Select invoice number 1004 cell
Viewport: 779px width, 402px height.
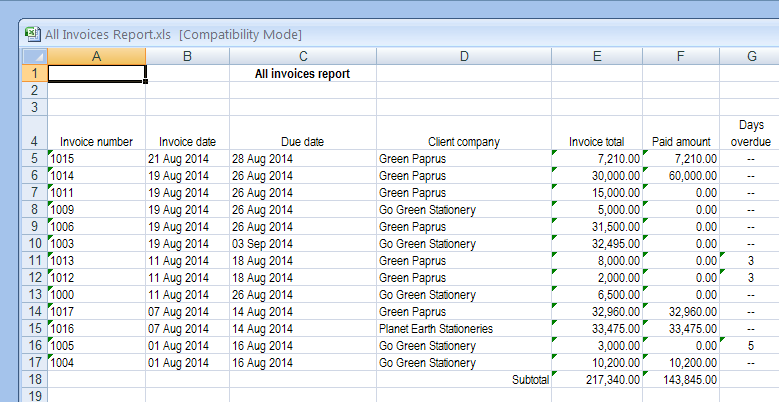click(x=96, y=362)
